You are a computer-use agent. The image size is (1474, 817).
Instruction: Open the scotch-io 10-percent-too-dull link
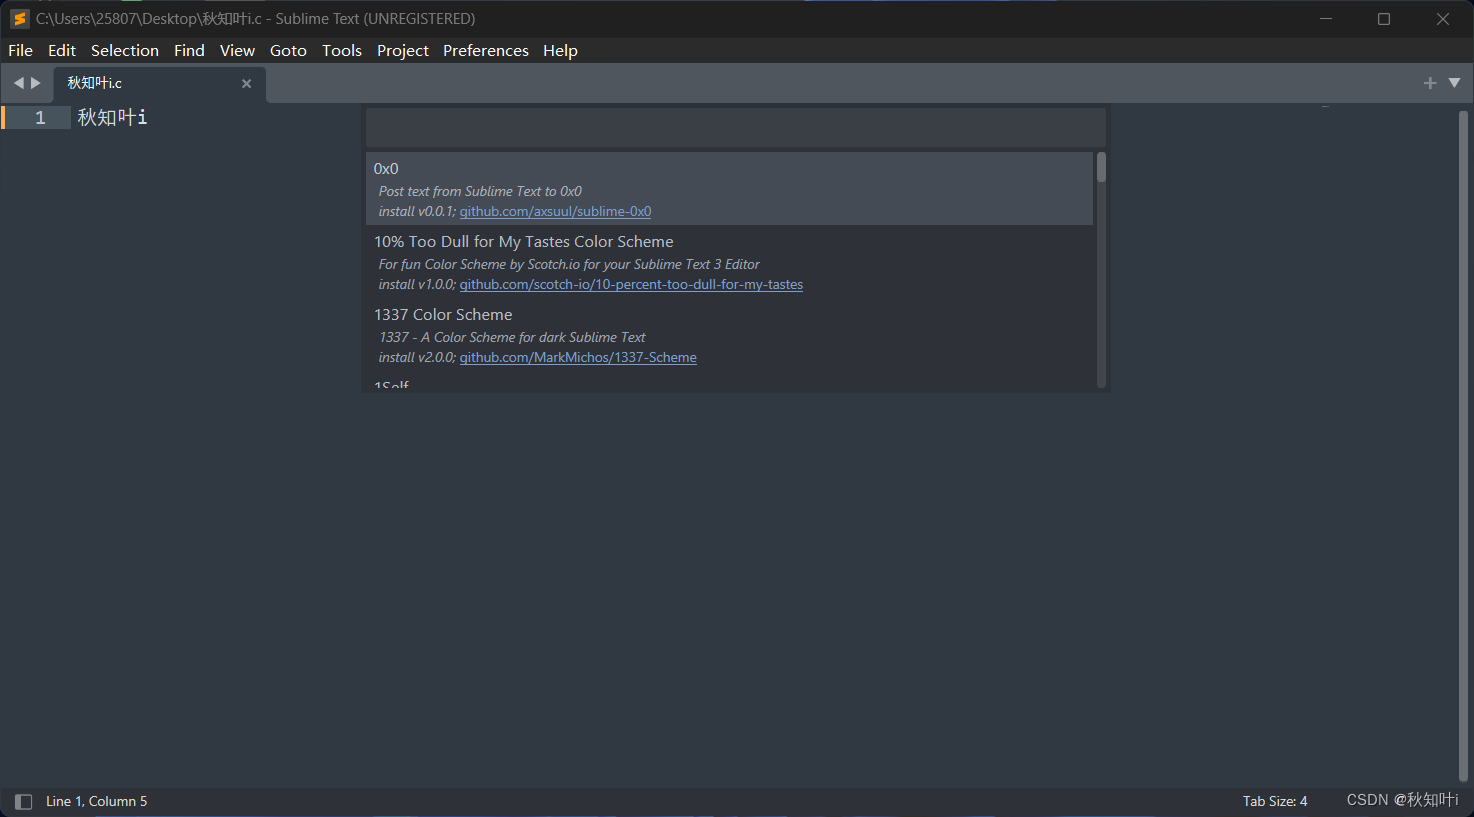(x=631, y=285)
